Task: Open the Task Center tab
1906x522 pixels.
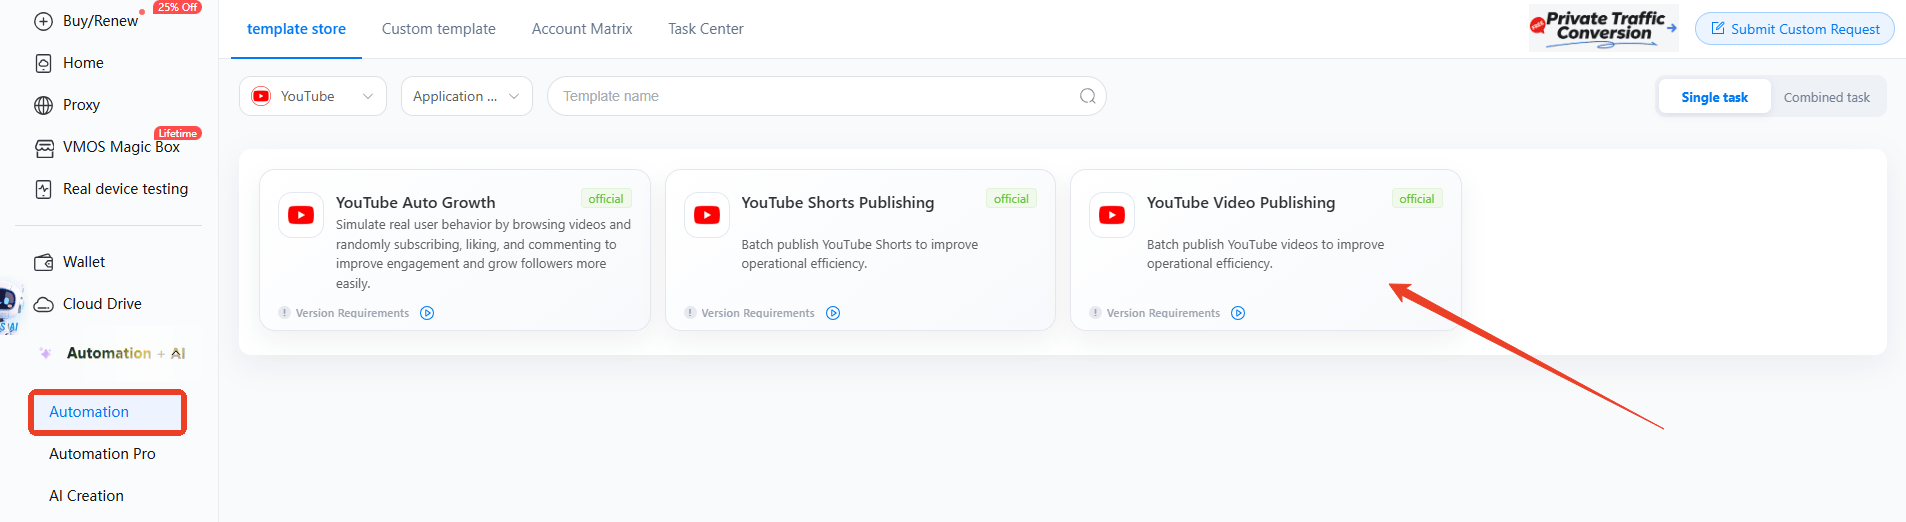Action: tap(706, 29)
